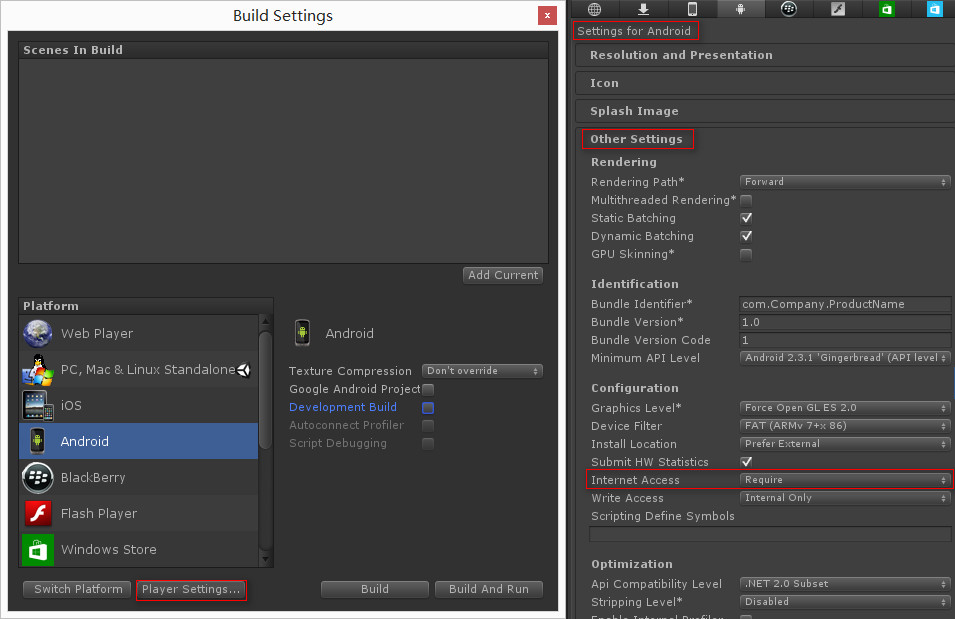Select Web Player platform row
This screenshot has height=619, width=955.
(139, 333)
